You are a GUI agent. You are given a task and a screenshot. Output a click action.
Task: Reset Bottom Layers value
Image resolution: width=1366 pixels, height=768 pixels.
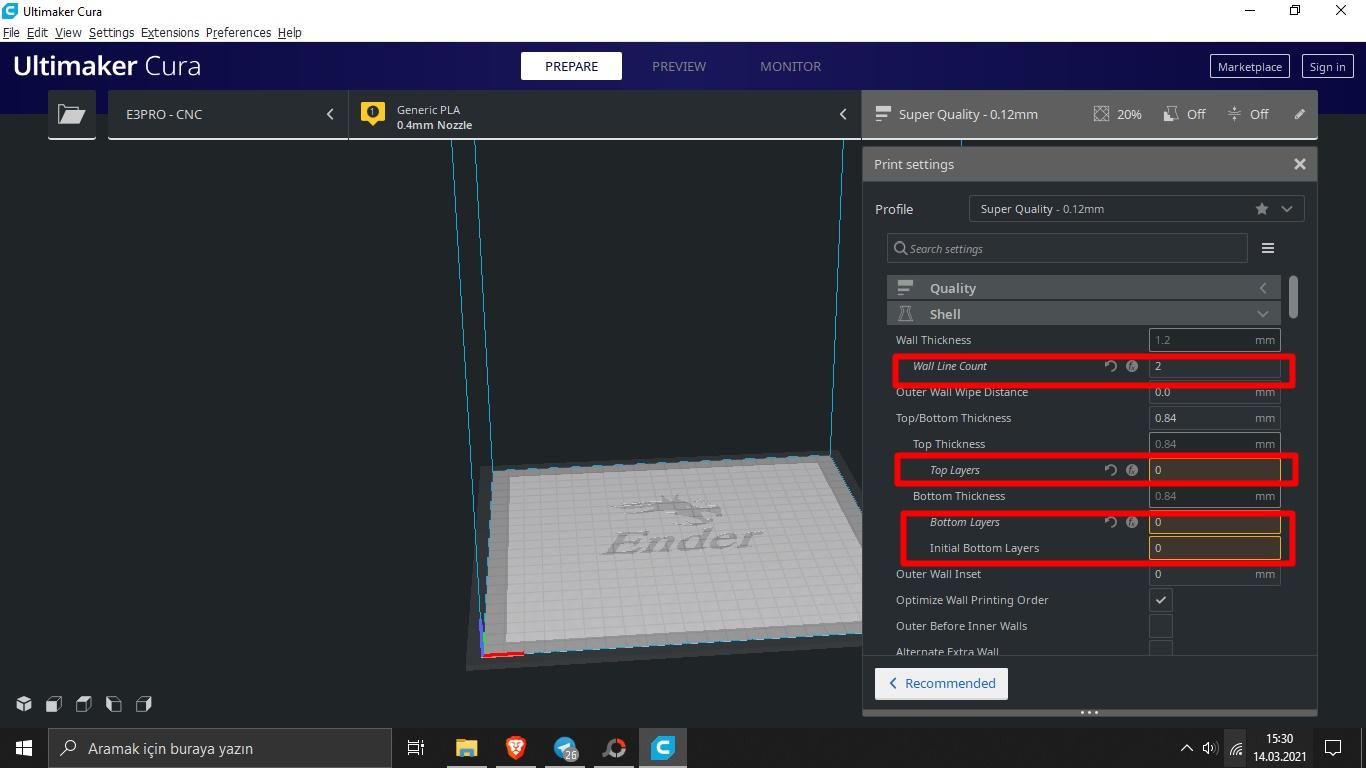click(x=1110, y=522)
